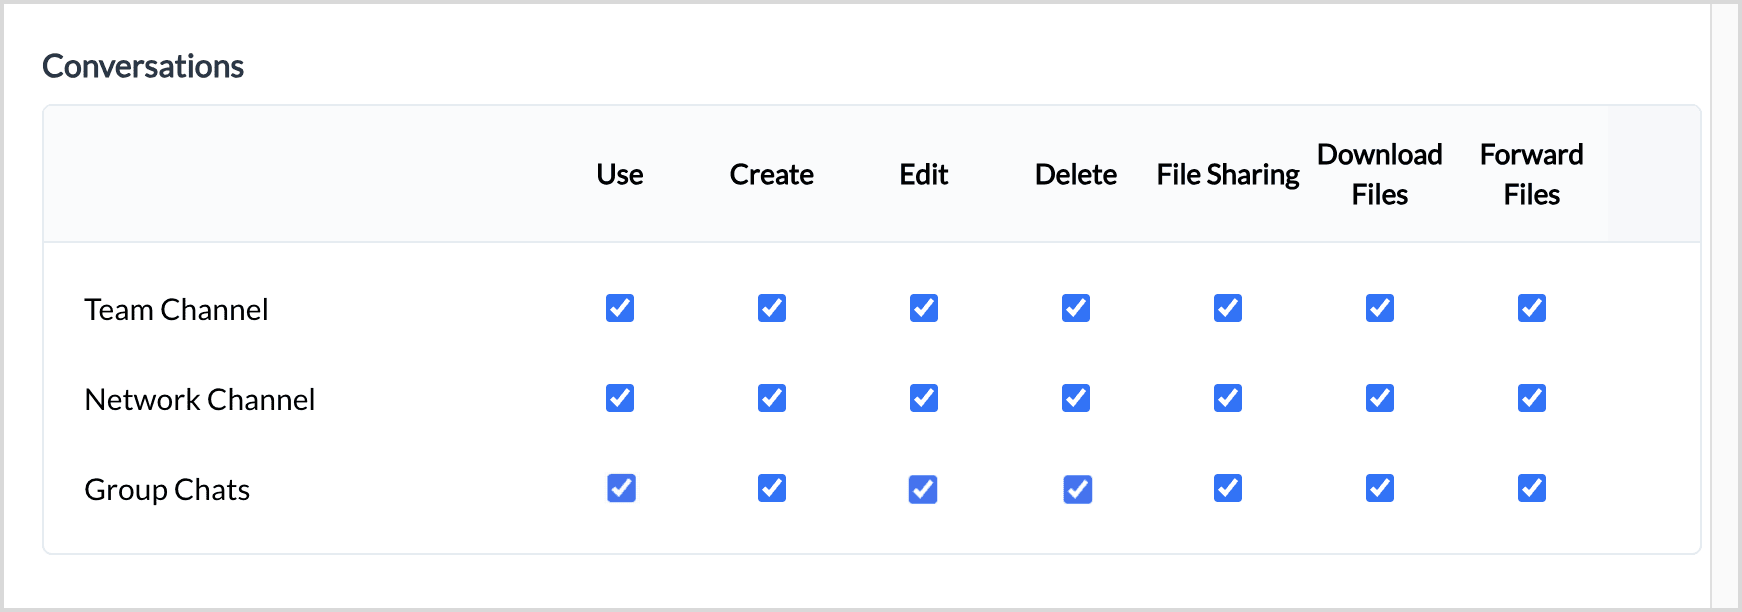Toggle Create checkbox for Group Chats
The image size is (1742, 612).
[772, 488]
